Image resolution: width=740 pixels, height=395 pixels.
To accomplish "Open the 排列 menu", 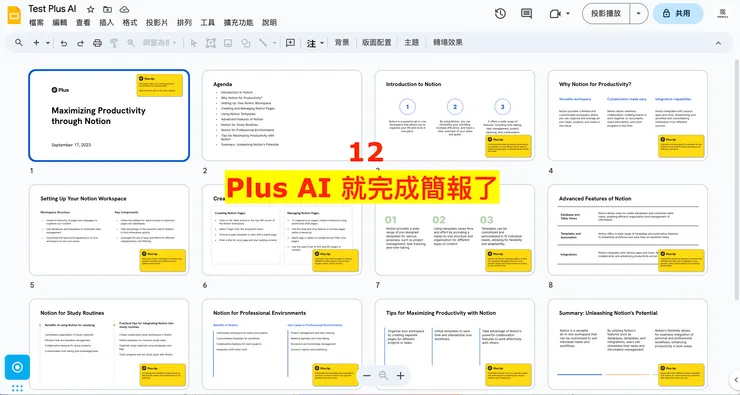I will pyautogui.click(x=184, y=23).
